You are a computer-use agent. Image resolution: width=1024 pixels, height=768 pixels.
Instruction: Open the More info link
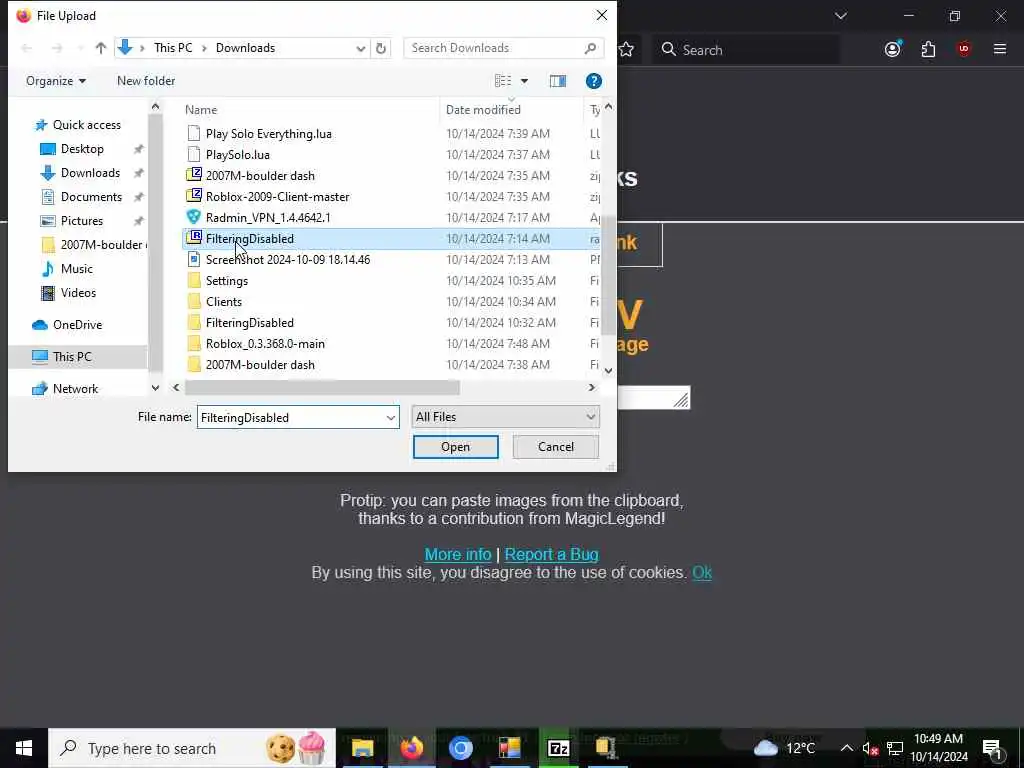458,554
